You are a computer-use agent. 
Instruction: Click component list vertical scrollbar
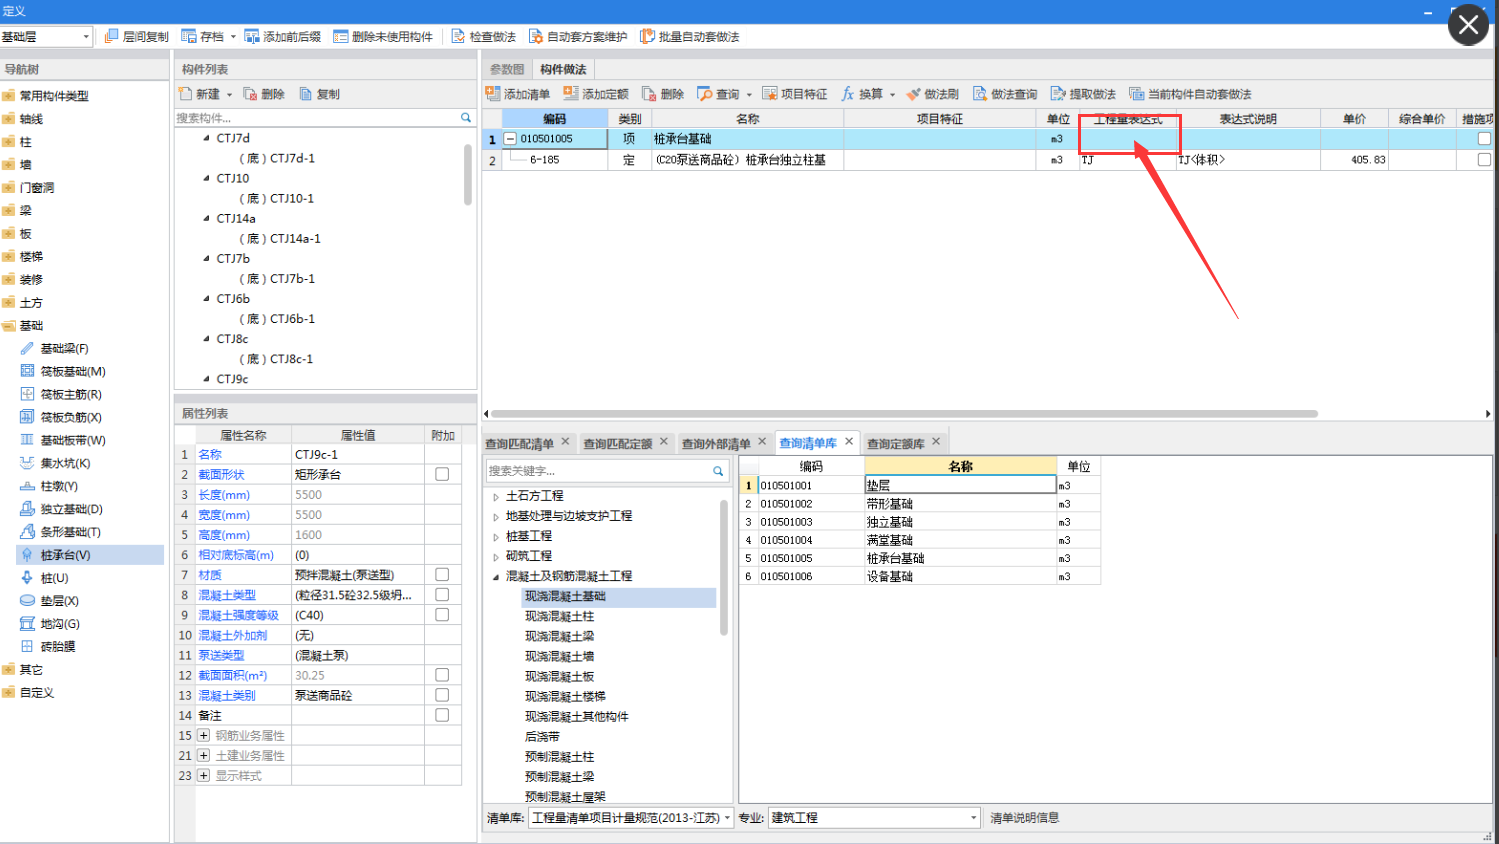468,174
